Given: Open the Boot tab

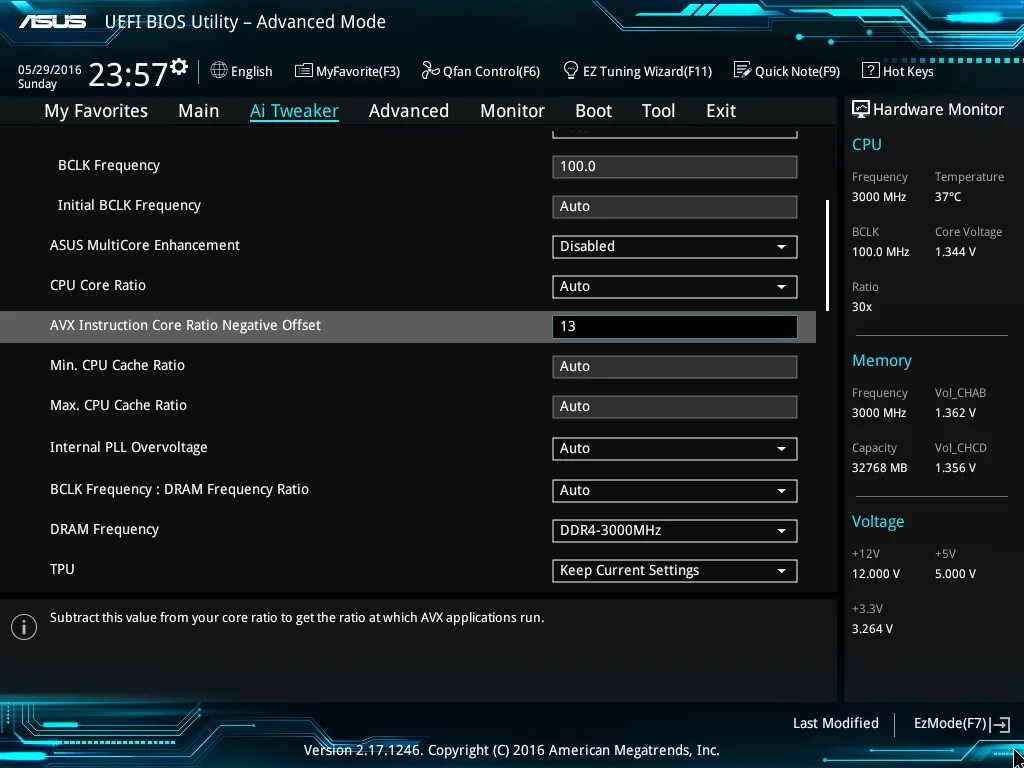Looking at the screenshot, I should click(593, 110).
